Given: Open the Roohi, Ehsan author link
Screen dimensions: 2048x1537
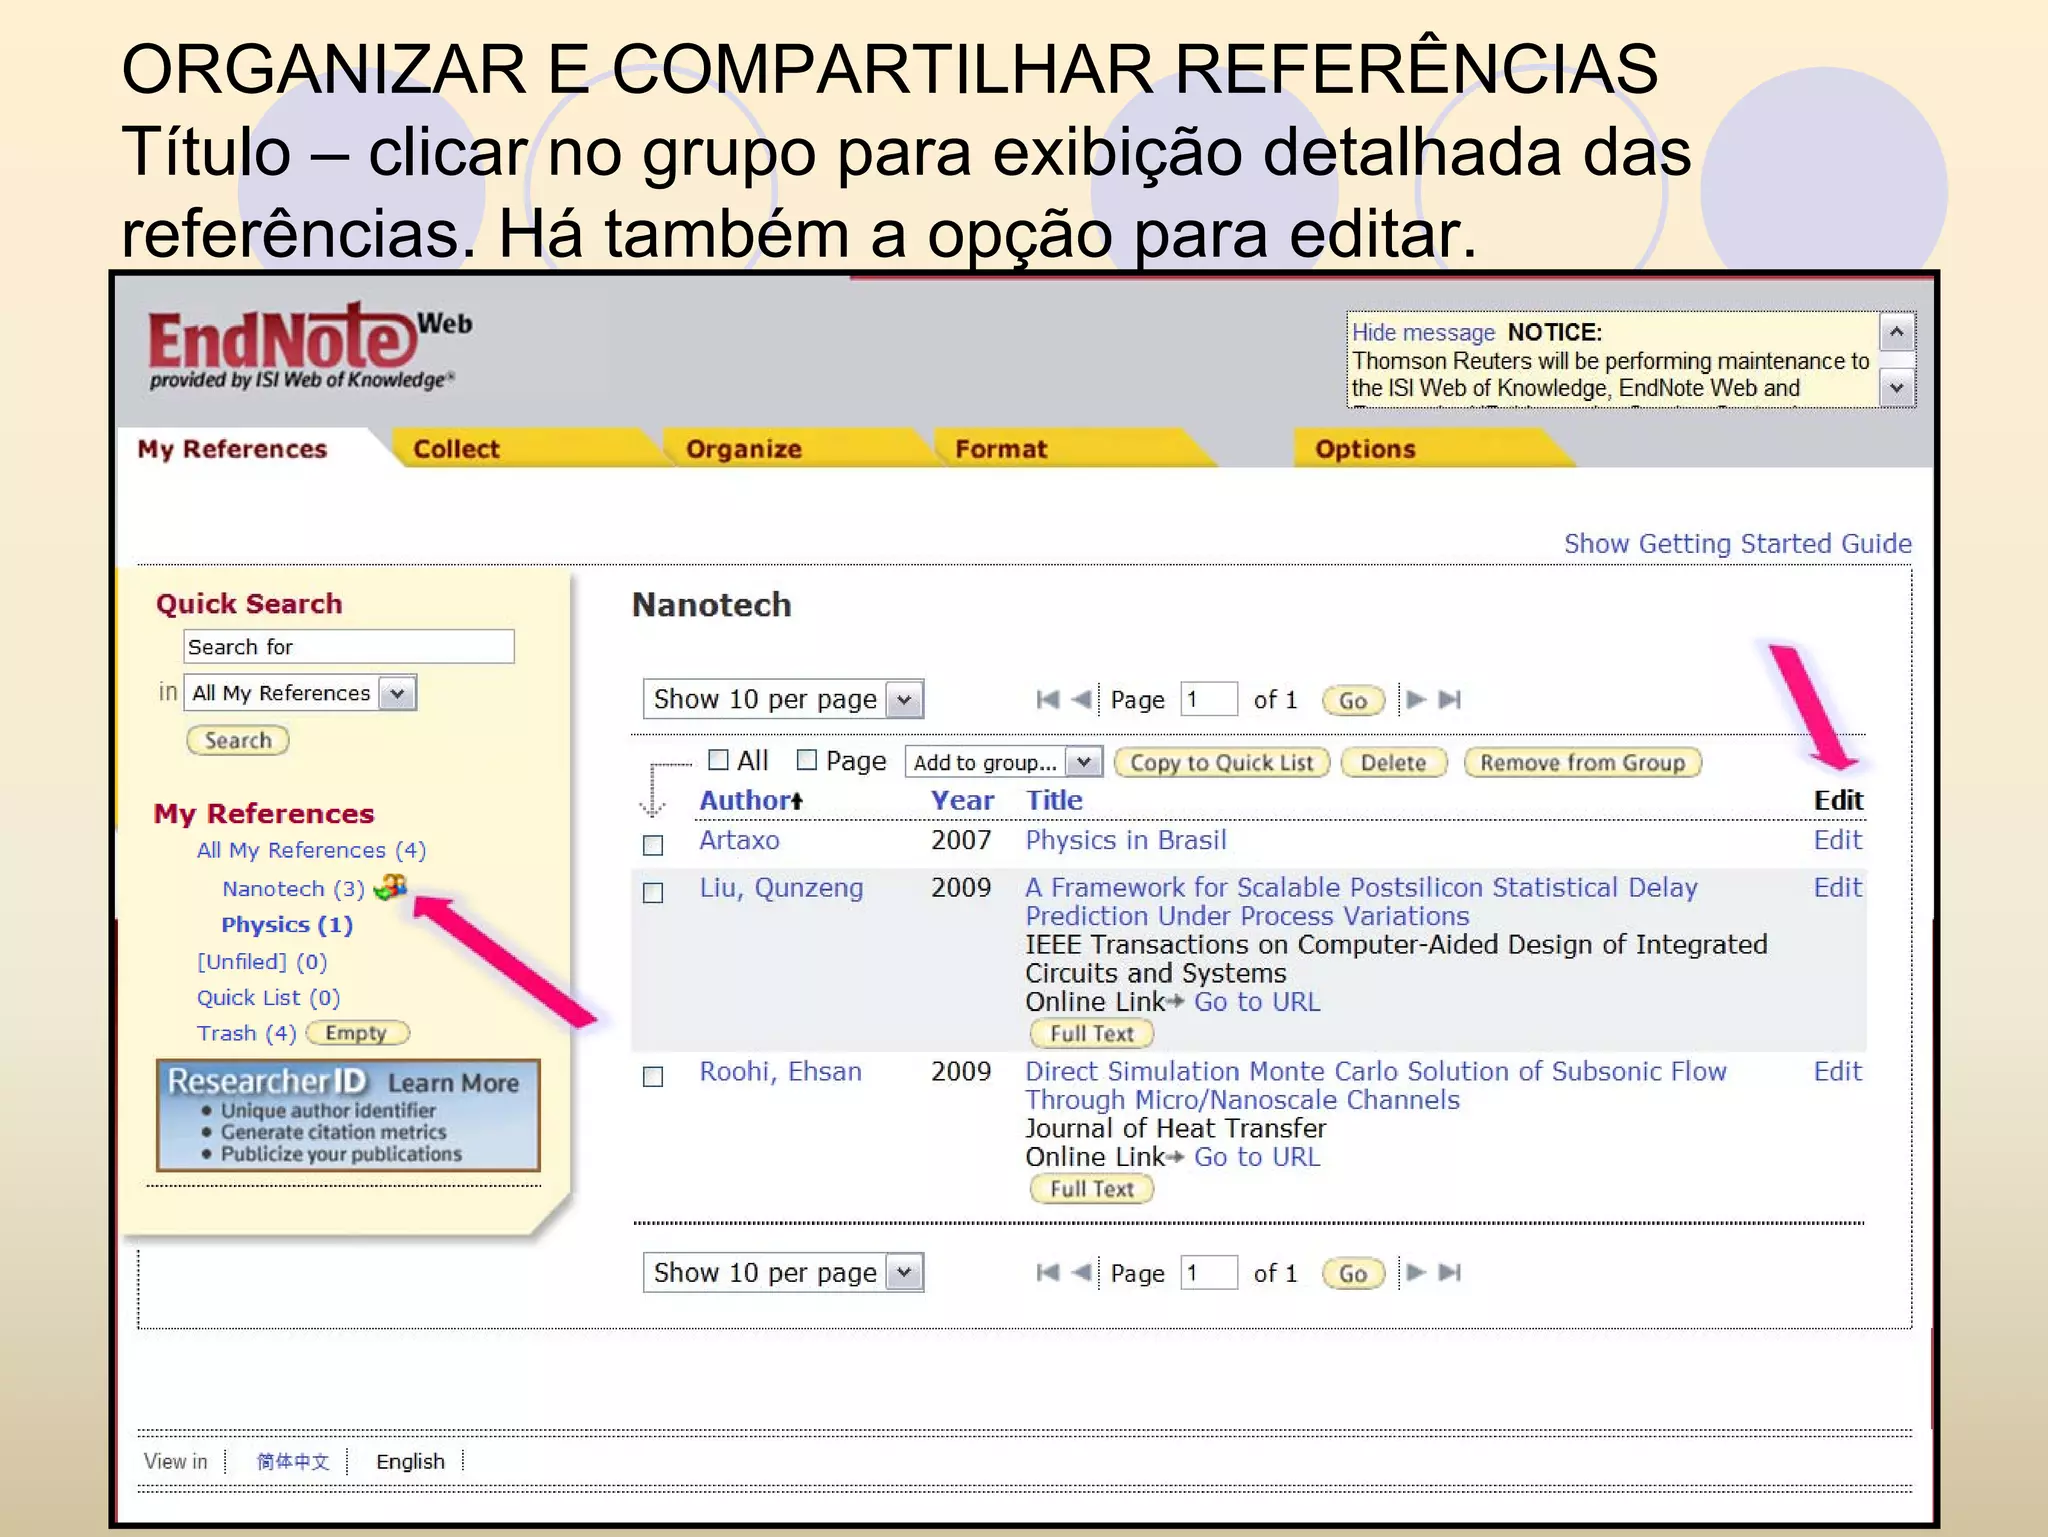Looking at the screenshot, I should coord(780,1071).
